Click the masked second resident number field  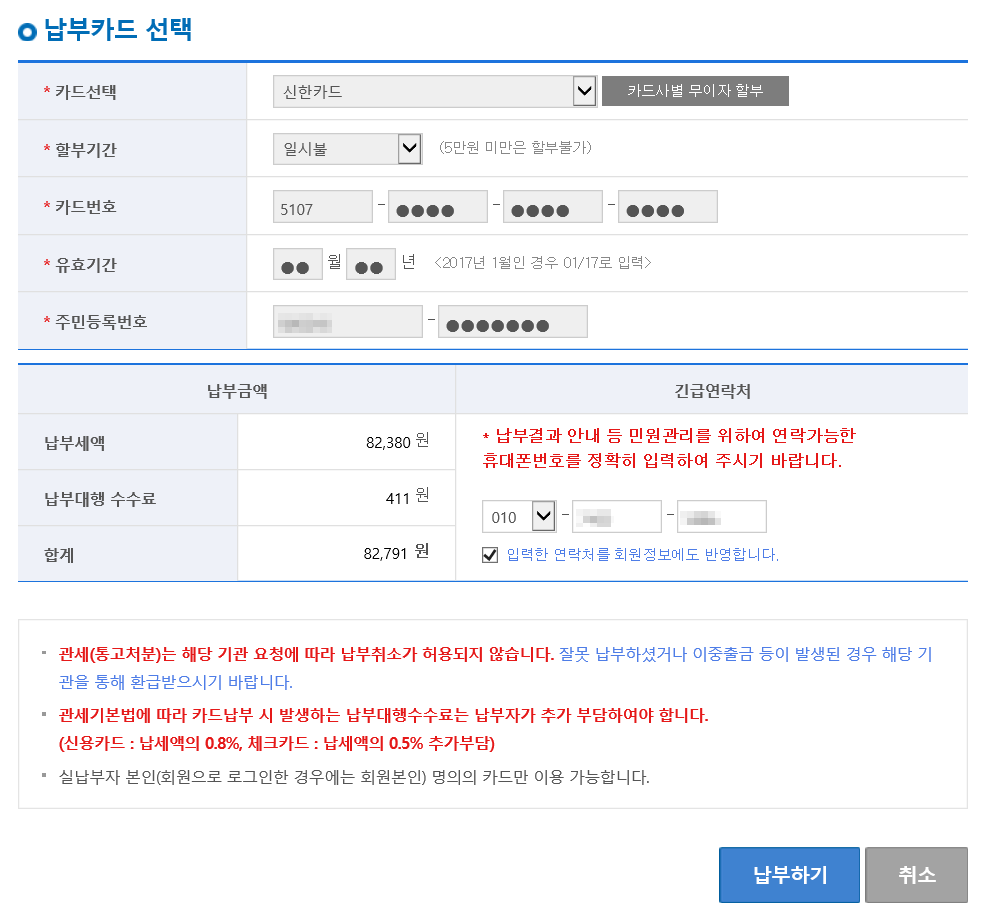click(x=513, y=321)
